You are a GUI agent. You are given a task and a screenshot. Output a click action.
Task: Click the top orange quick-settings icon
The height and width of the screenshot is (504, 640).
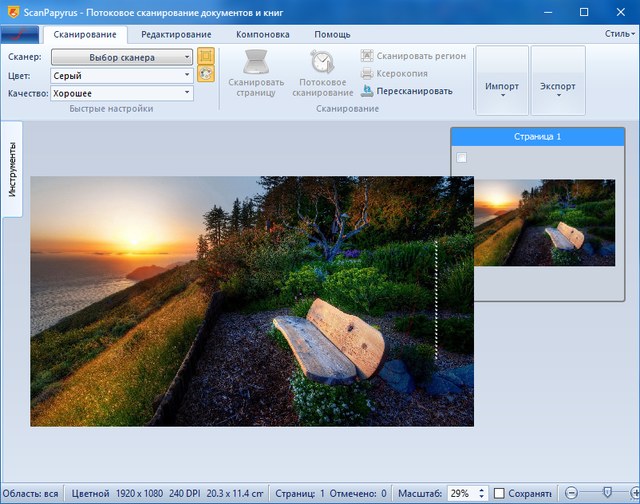click(x=206, y=56)
